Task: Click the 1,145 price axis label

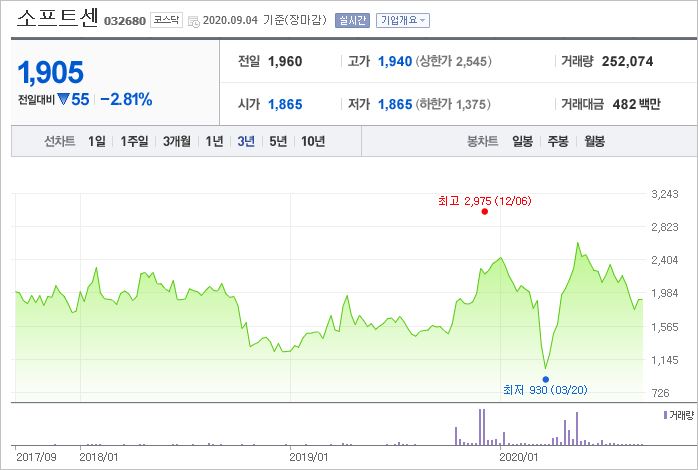Action: click(665, 360)
